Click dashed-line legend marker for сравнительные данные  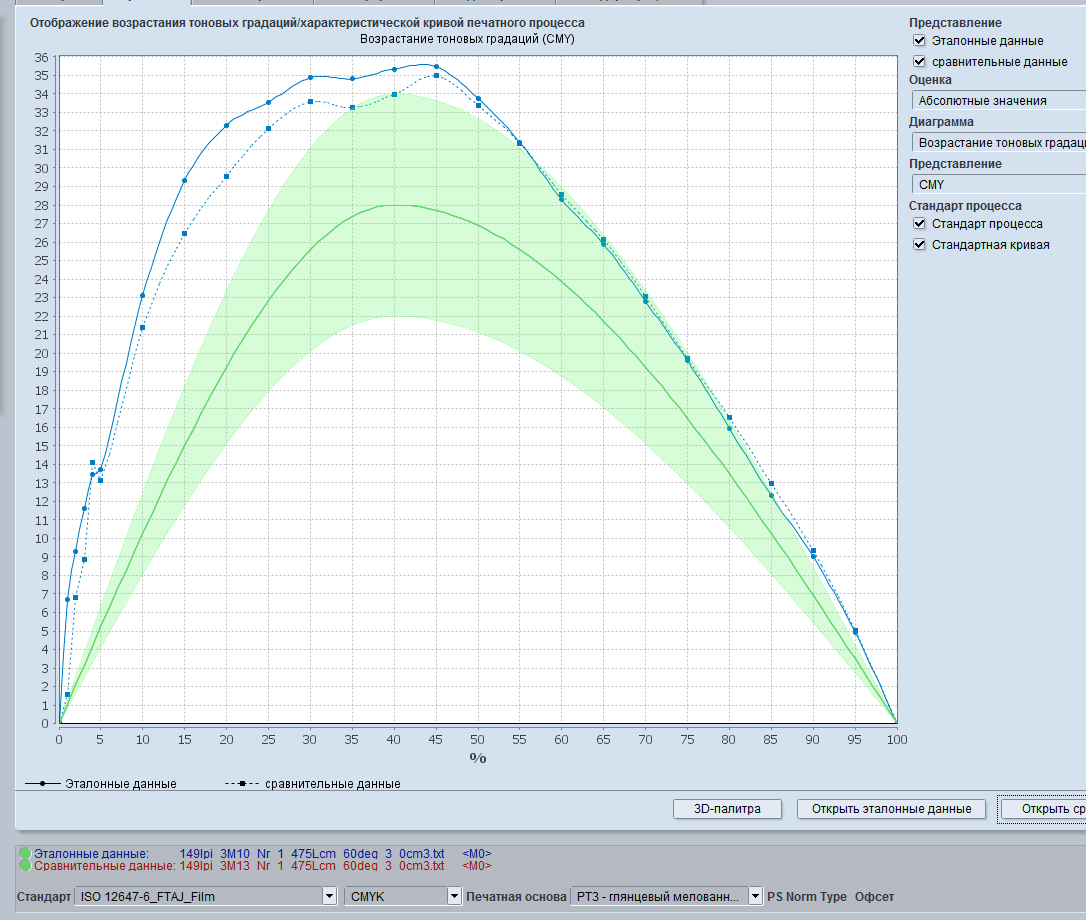[243, 784]
